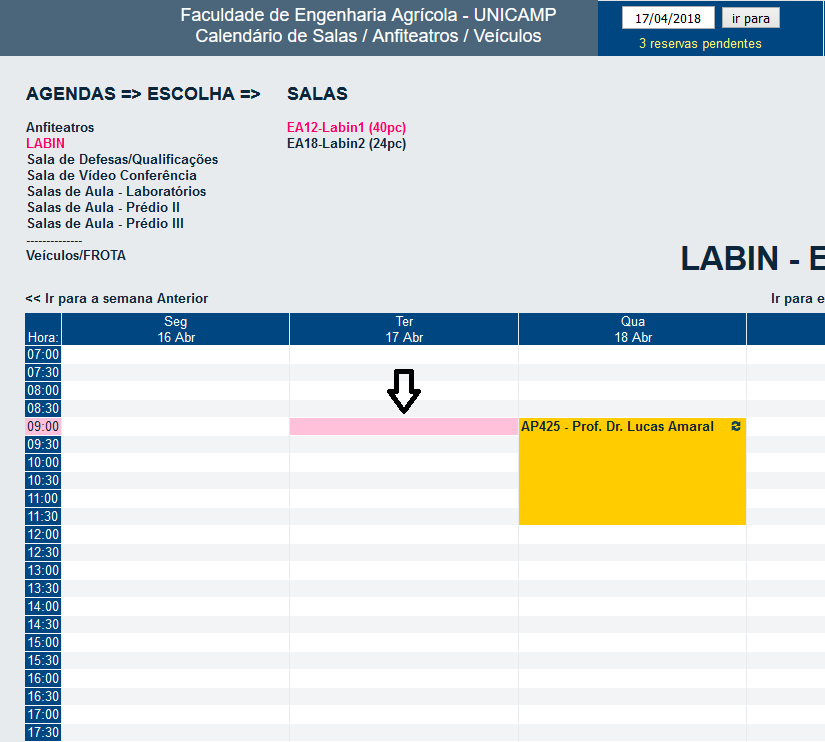Open Salas de Aula - Prédio II
Image resolution: width=825 pixels, height=742 pixels.
tap(103, 207)
